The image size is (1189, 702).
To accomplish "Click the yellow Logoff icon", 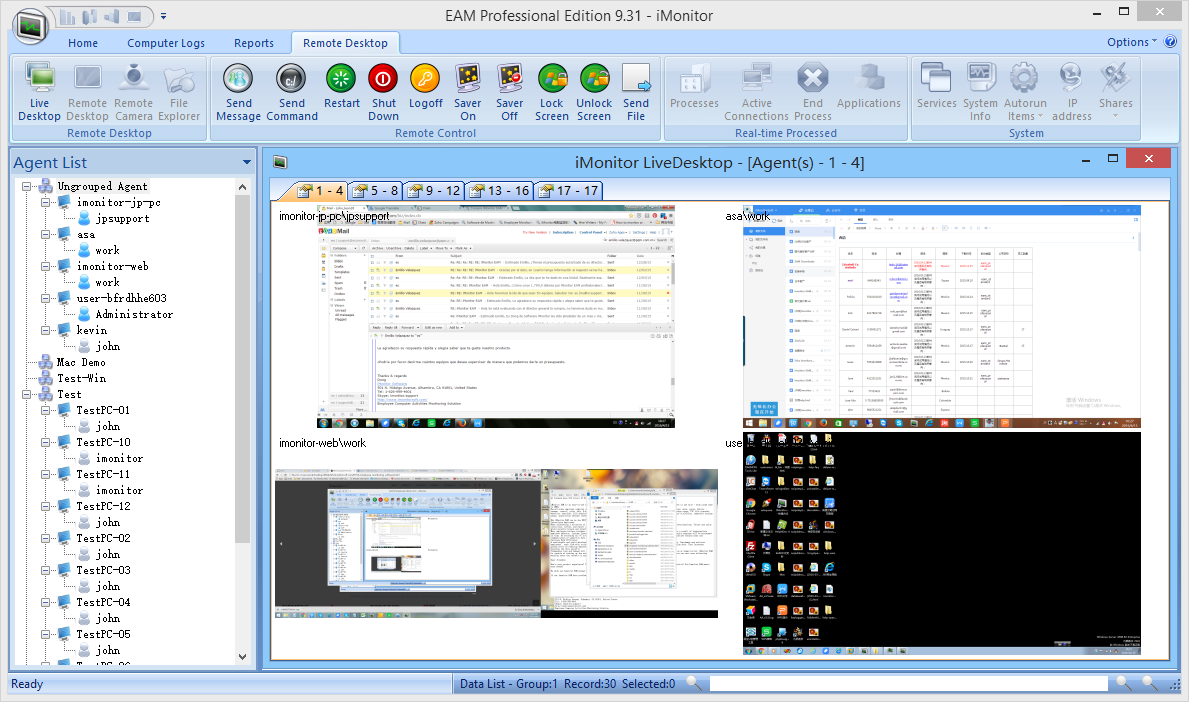I will click(425, 92).
